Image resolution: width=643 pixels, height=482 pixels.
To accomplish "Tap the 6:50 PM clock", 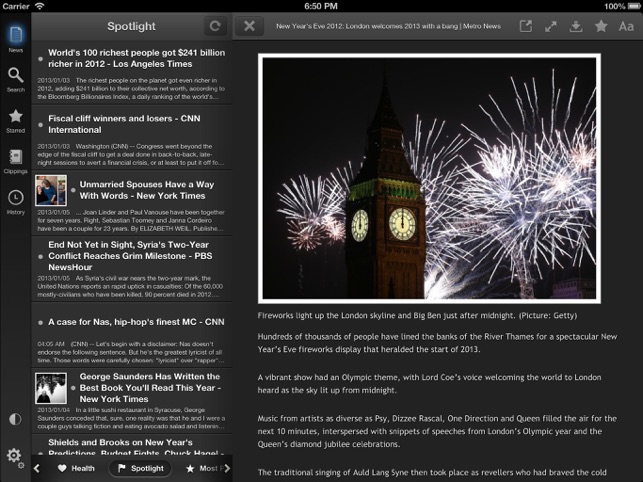I will (321, 6).
